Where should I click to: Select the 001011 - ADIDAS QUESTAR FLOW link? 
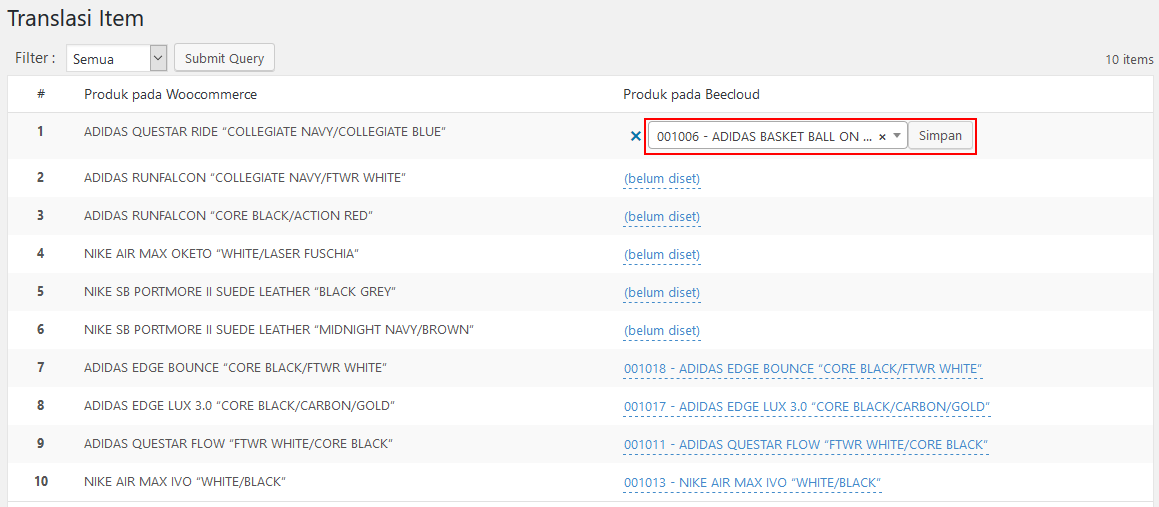pos(805,445)
